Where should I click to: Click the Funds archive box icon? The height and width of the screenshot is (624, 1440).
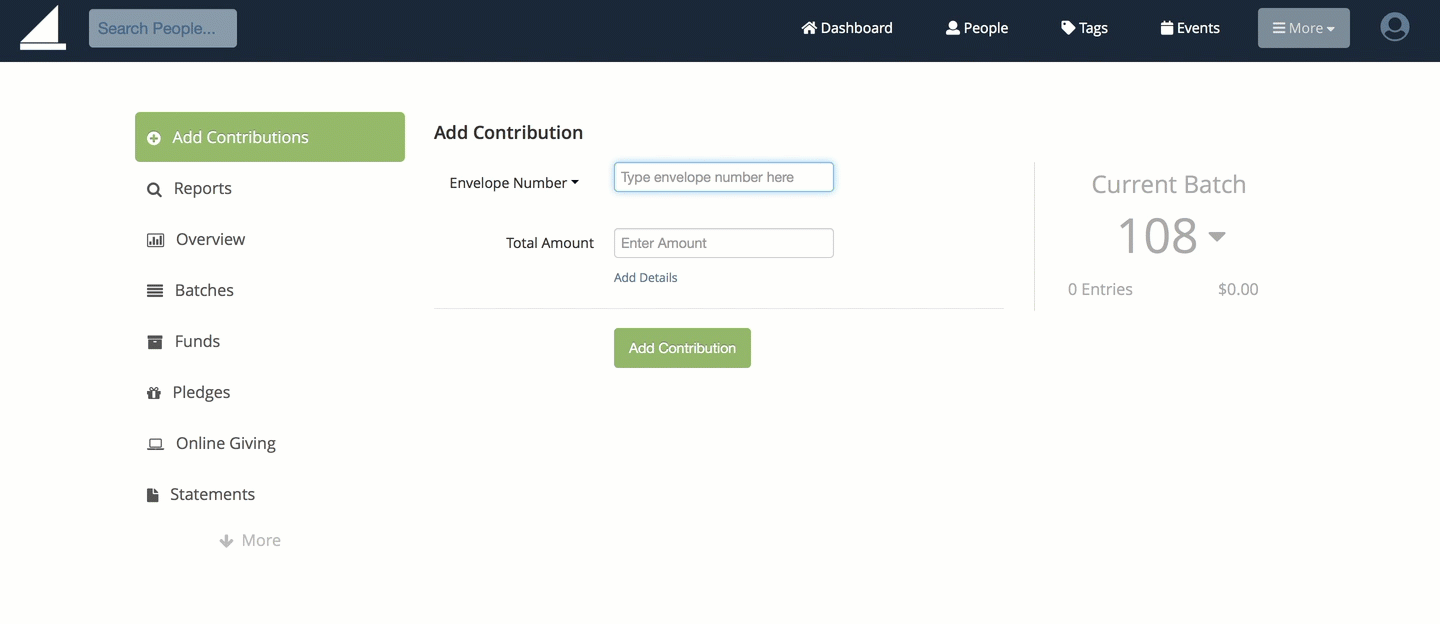155,342
